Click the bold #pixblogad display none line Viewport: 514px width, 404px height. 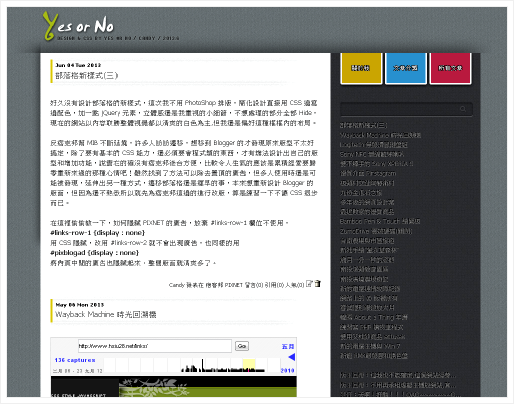click(x=94, y=253)
